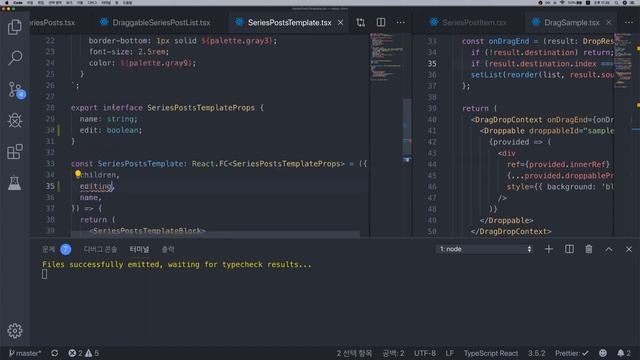The image size is (640, 360).
Task: Change TypeScript React language mode
Action: point(491,353)
